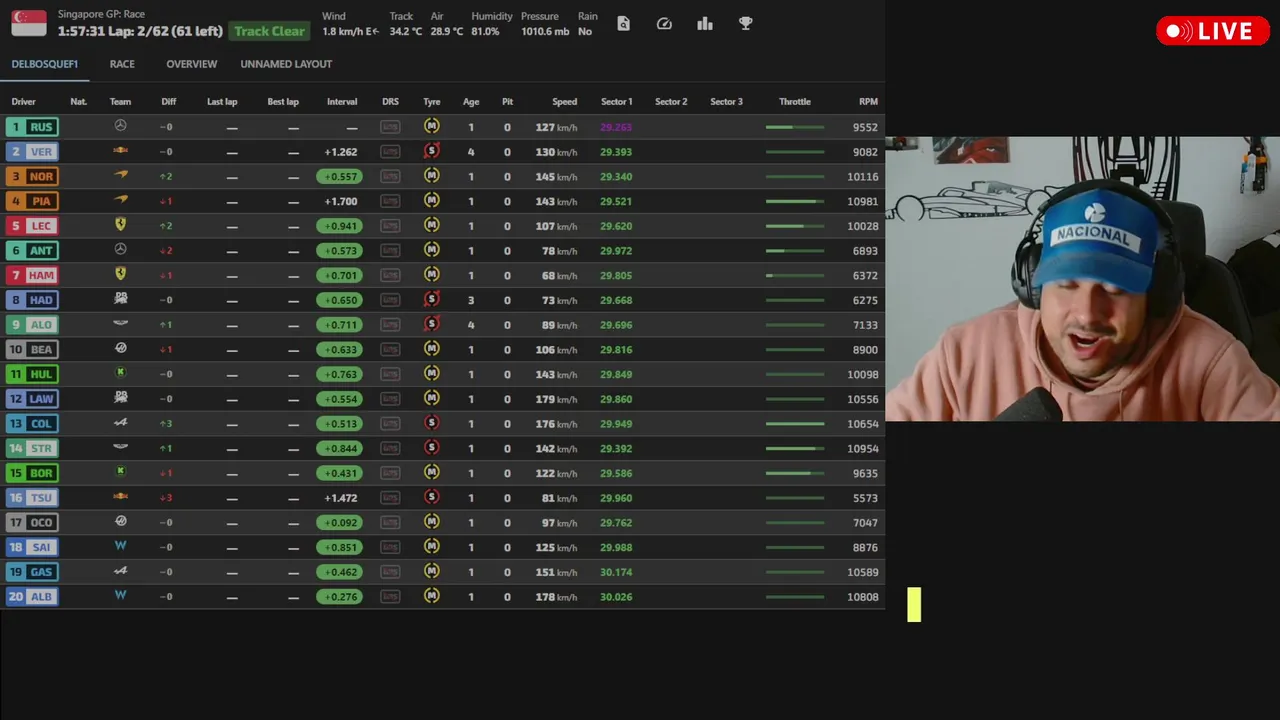Switch to the OVERVIEW tab
This screenshot has width=1280, height=720.
click(191, 64)
